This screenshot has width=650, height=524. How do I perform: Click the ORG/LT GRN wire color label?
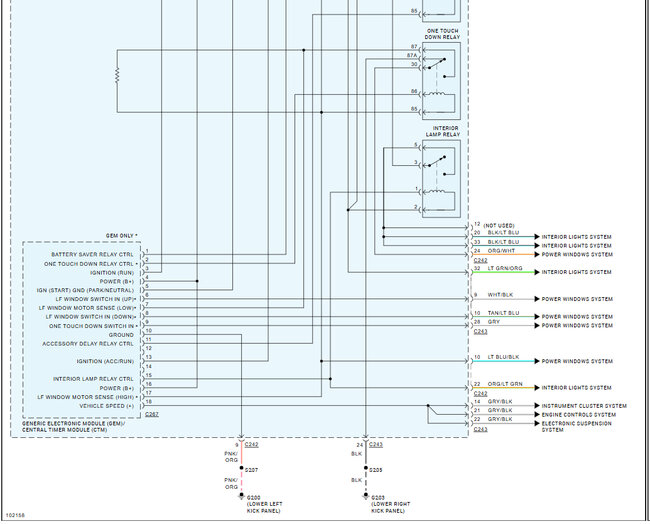(x=505, y=384)
